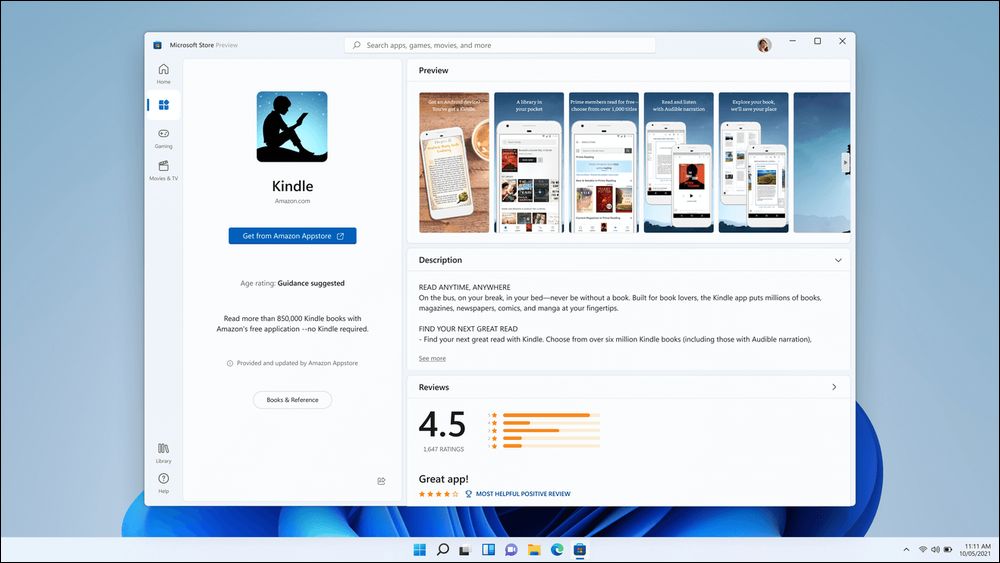Image resolution: width=1000 pixels, height=563 pixels.
Task: Click the volume icon in system tray
Action: point(935,550)
